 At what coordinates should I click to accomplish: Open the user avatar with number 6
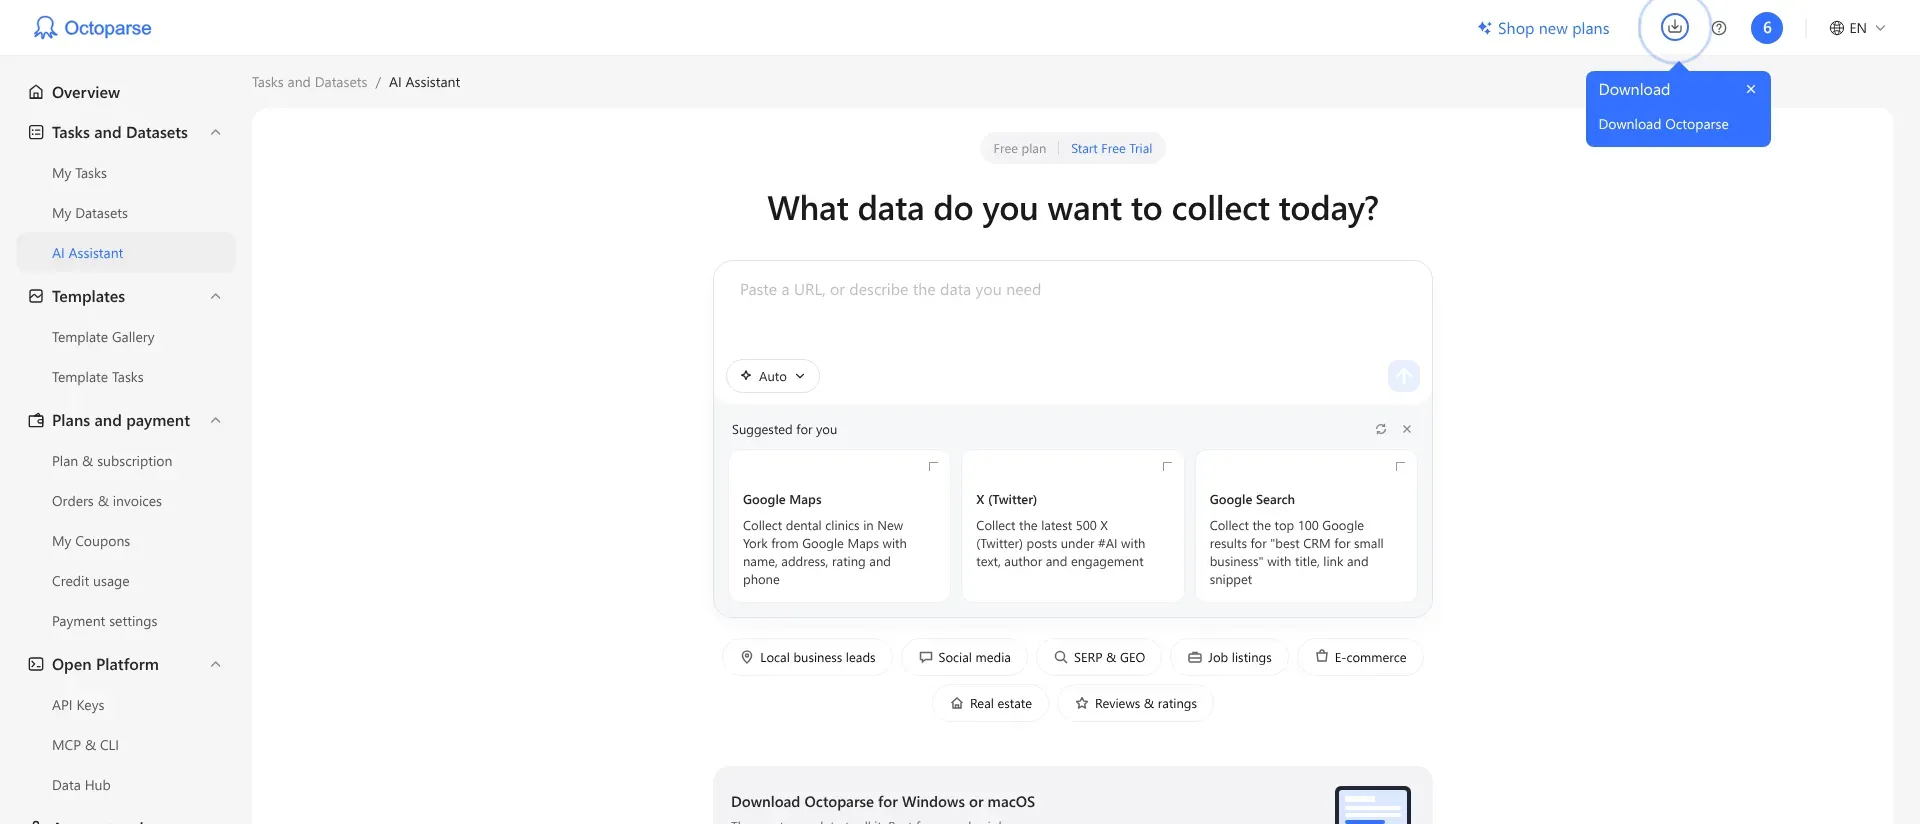click(1767, 28)
